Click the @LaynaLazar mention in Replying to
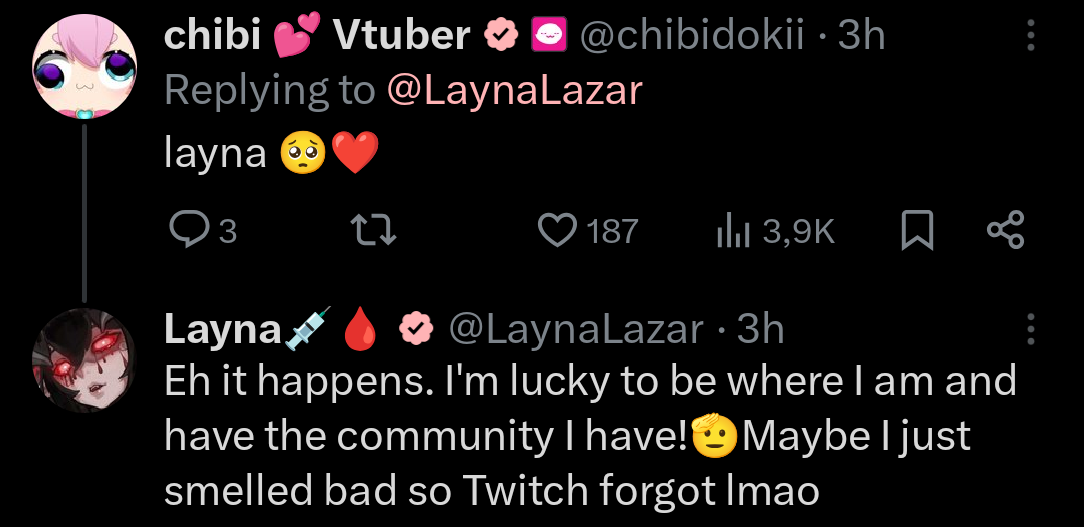 coord(514,90)
